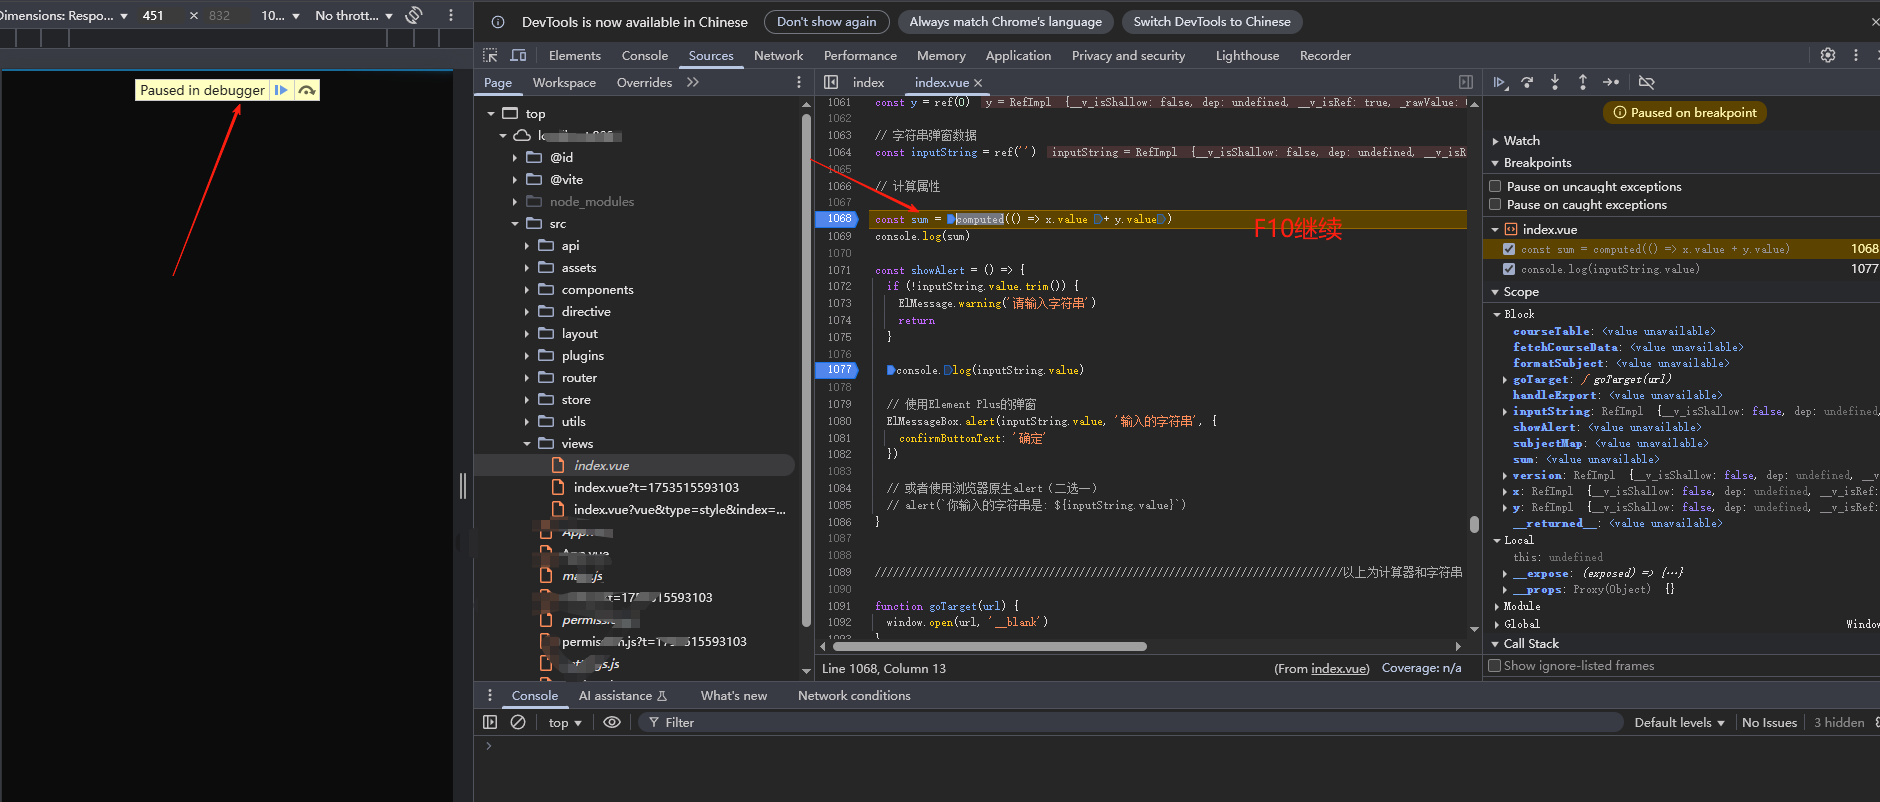Toggle debugger sidebar icon at editor right
The image size is (1880, 802).
click(1466, 82)
